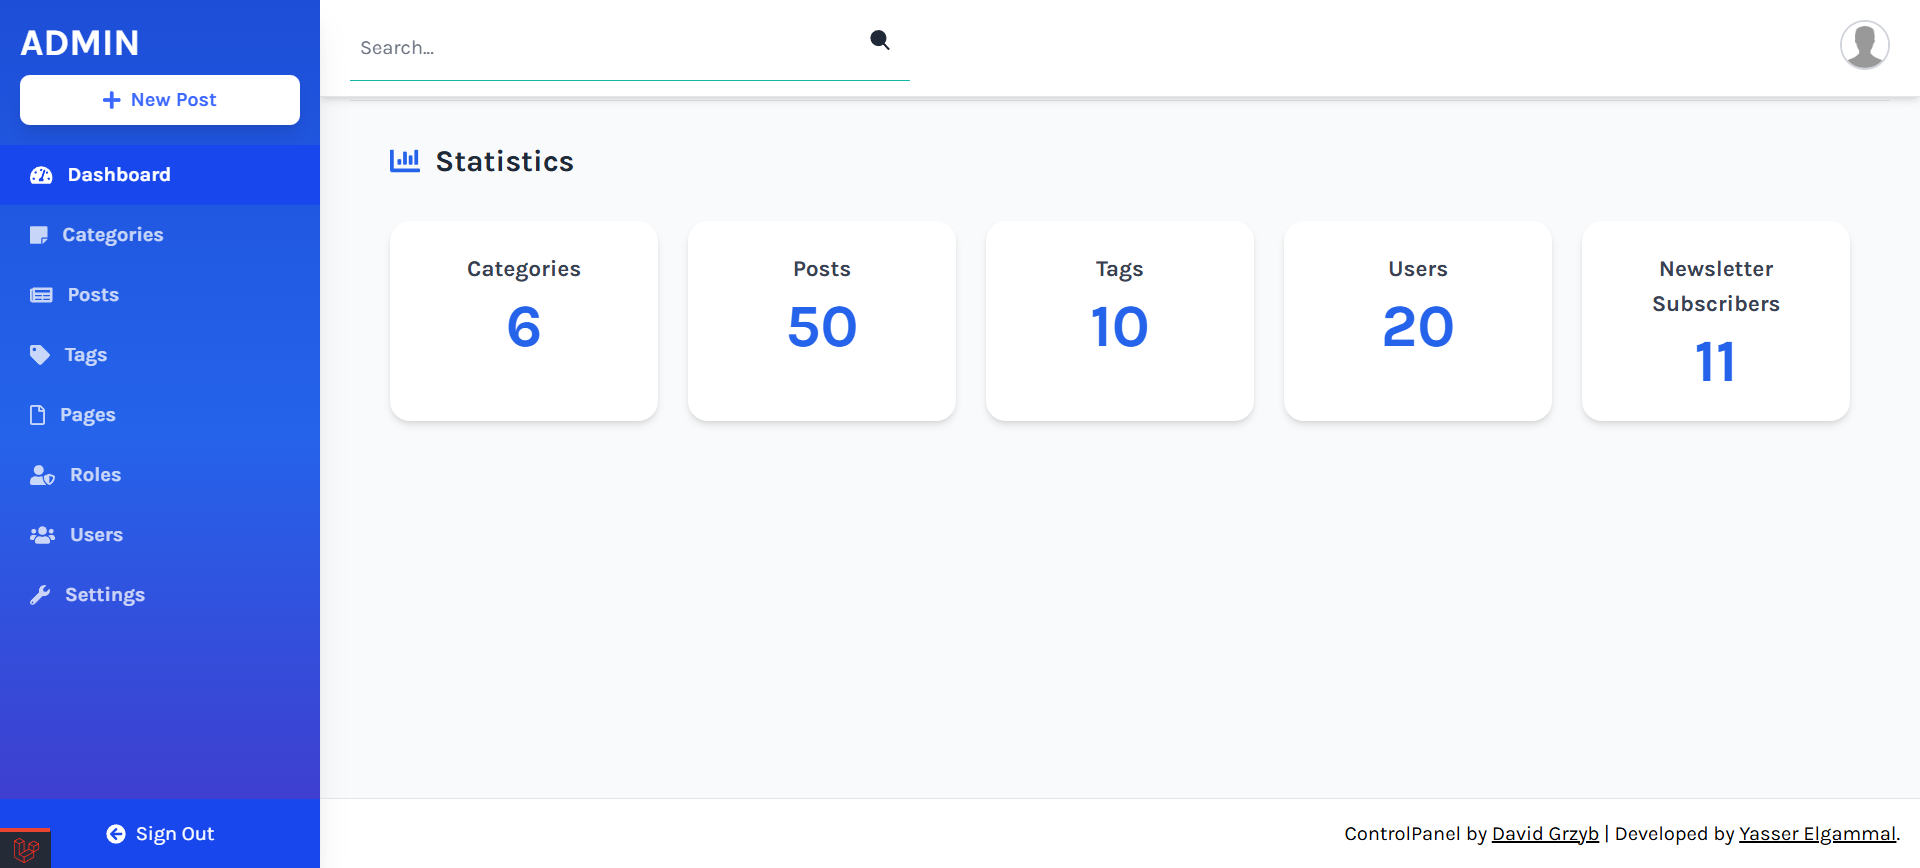The image size is (1920, 868).
Task: Open the user avatar profile icon
Action: click(1865, 45)
